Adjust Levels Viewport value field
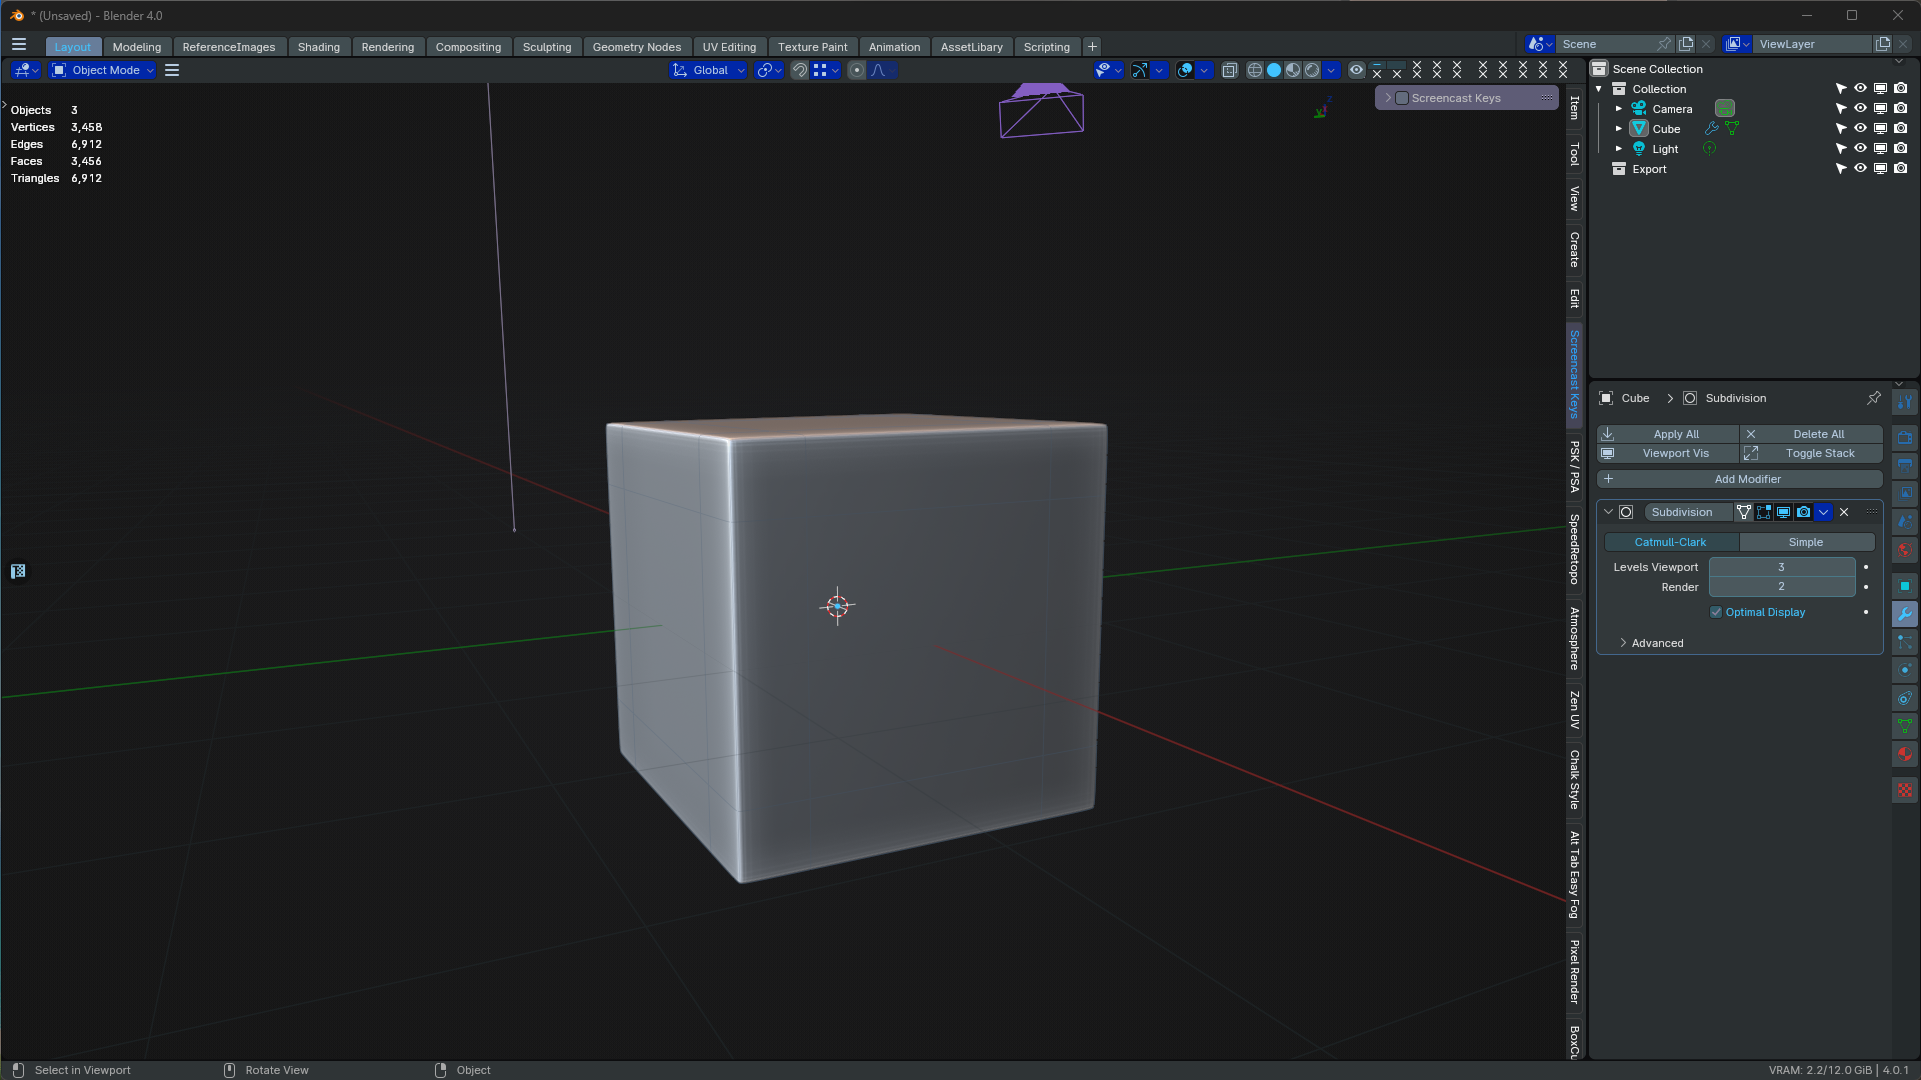 pyautogui.click(x=1781, y=567)
